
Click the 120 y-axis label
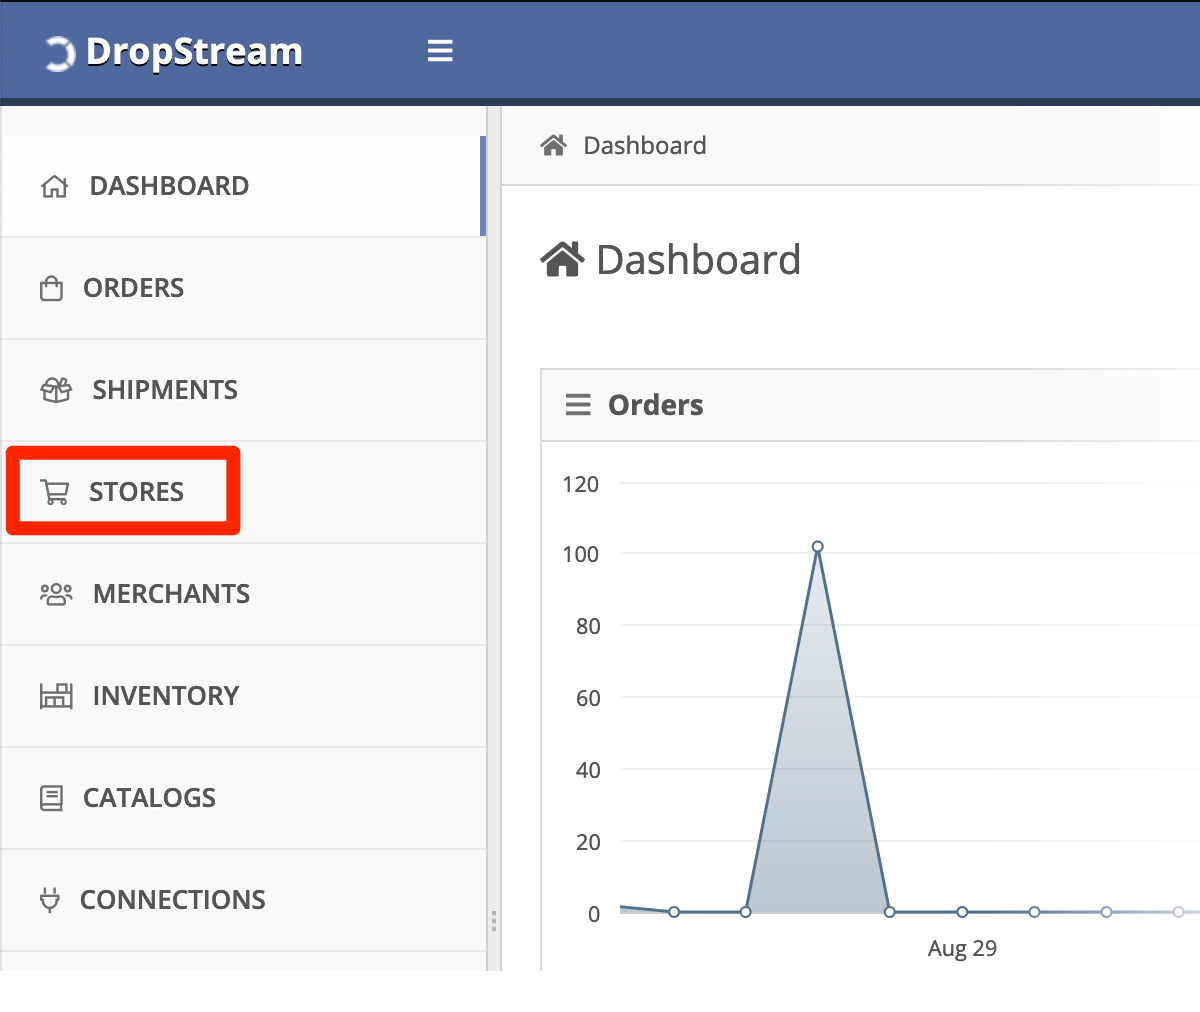pos(581,484)
